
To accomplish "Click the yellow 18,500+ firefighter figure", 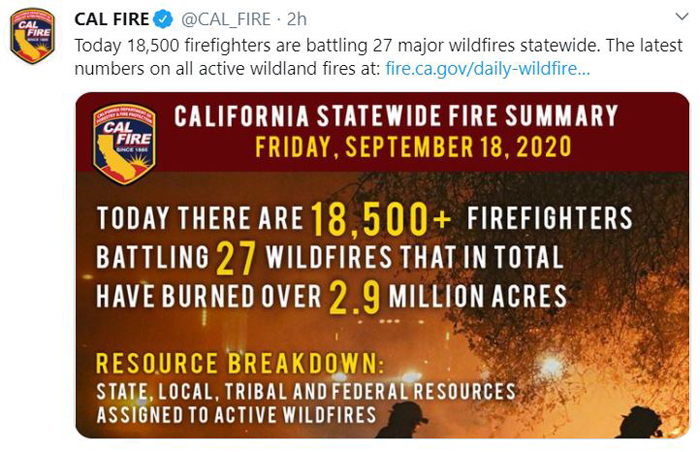I will pos(381,219).
